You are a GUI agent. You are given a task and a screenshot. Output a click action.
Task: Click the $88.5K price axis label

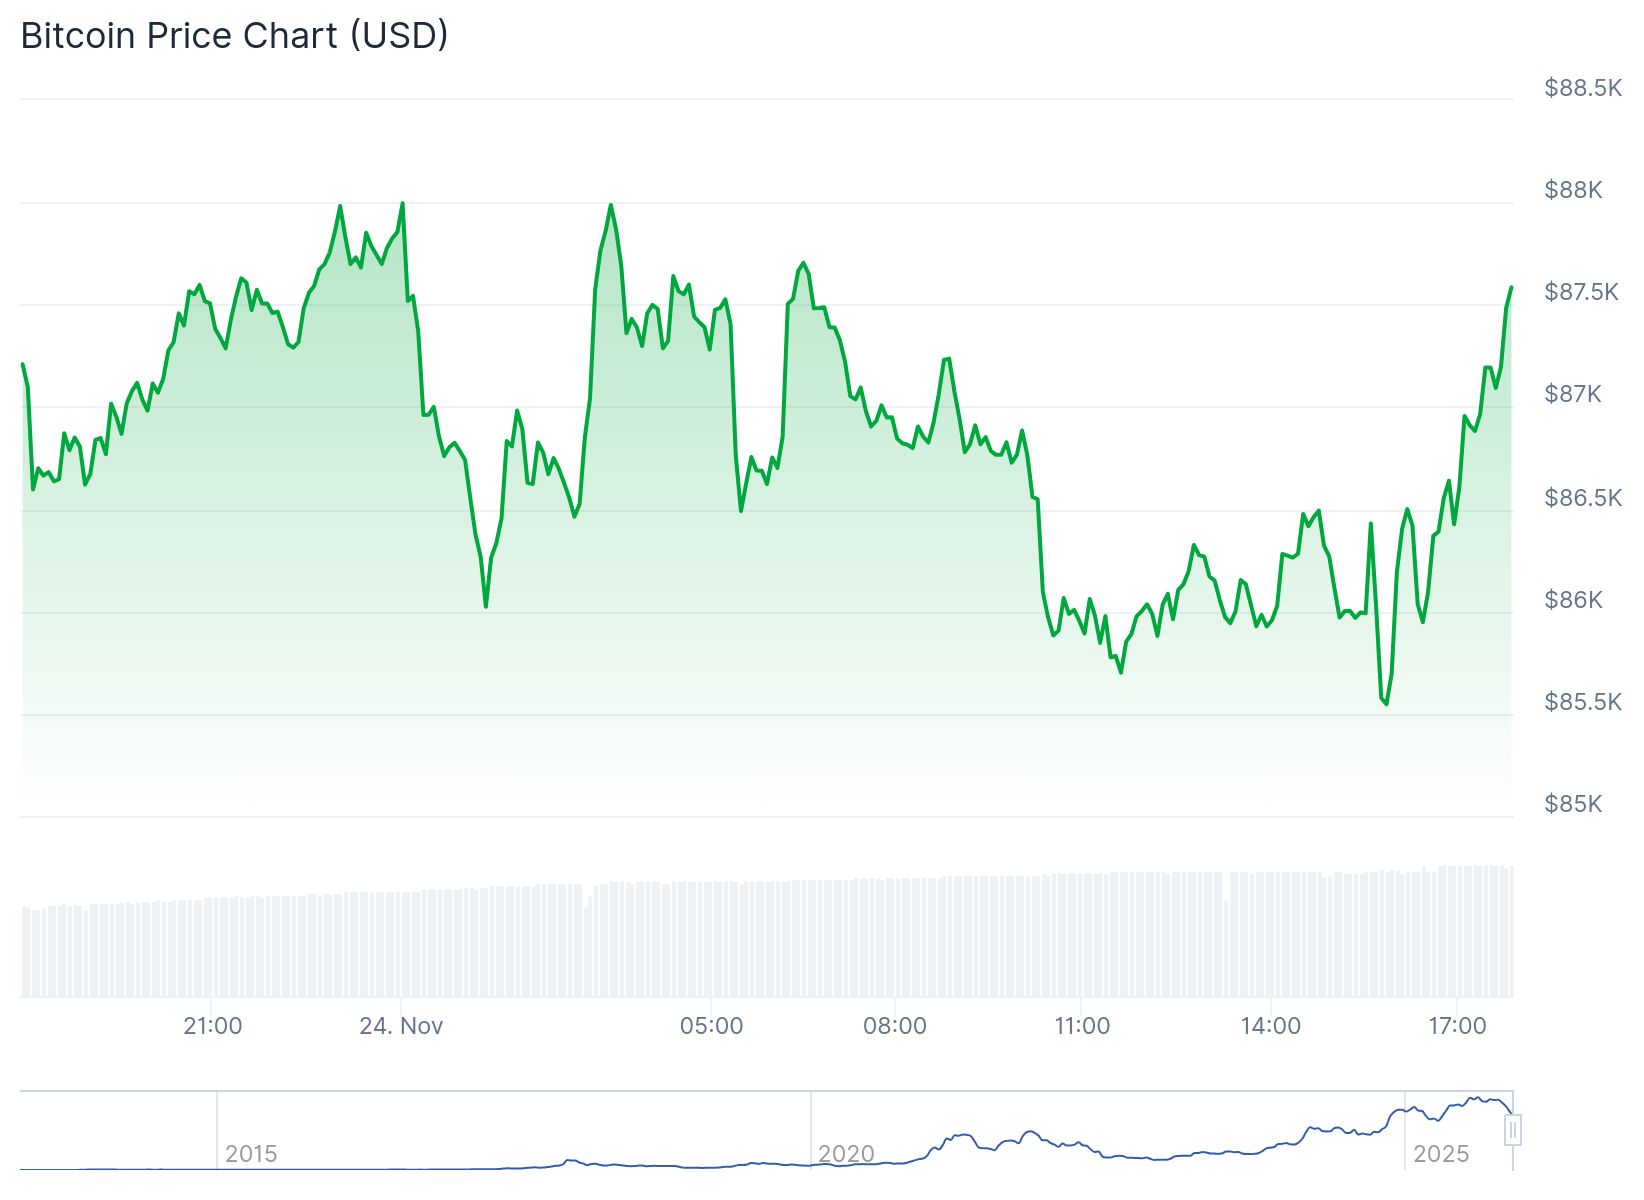point(1582,88)
